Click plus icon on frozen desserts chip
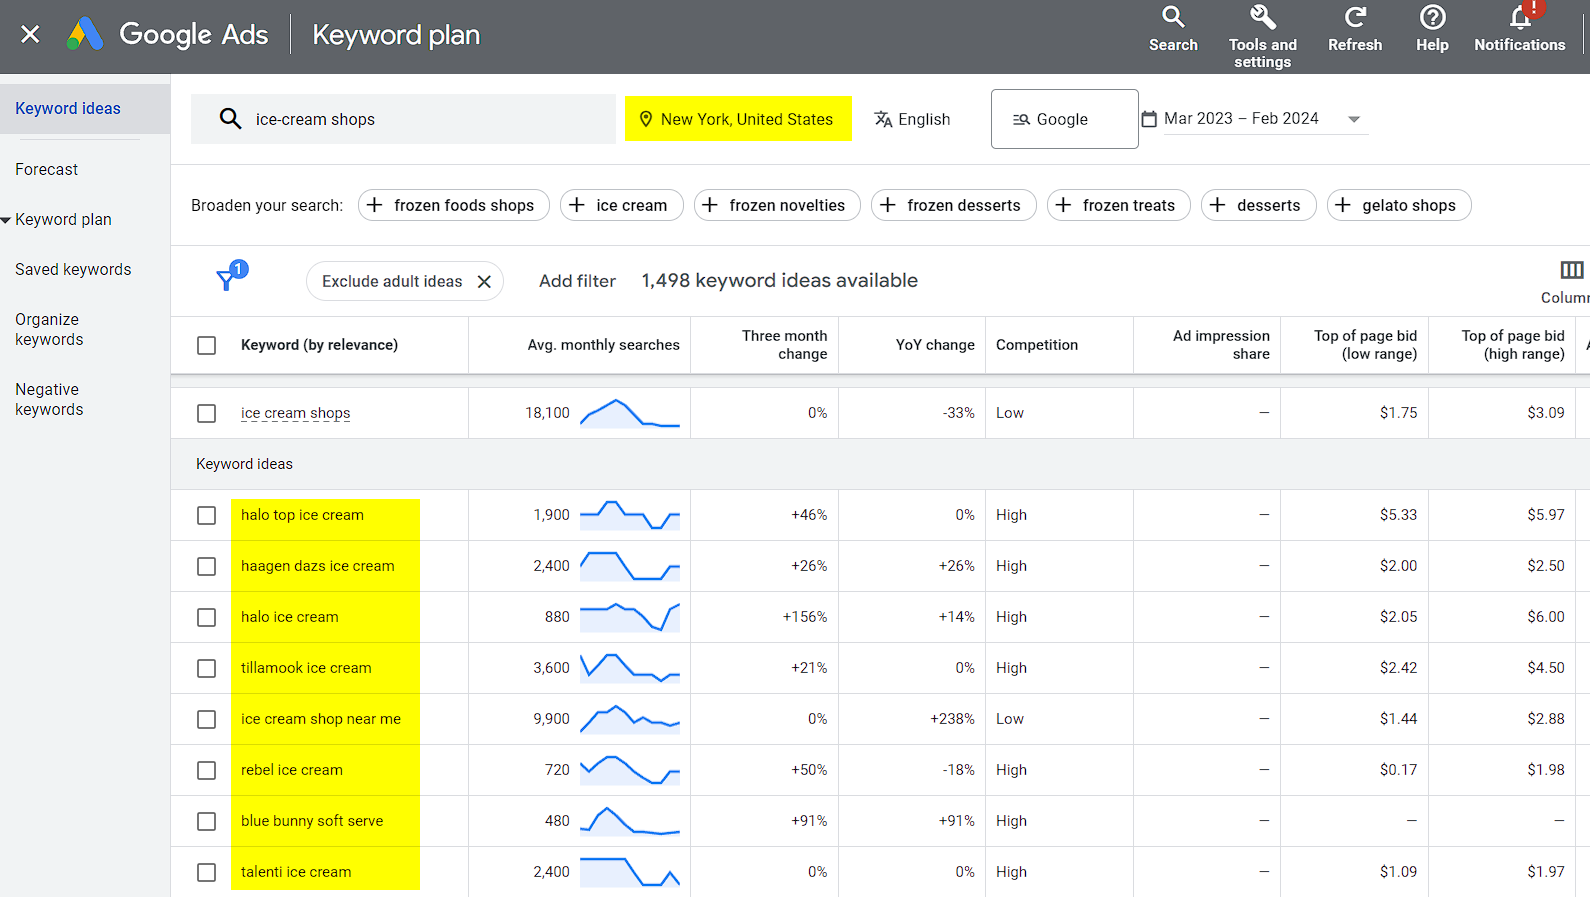1590x897 pixels. click(888, 205)
